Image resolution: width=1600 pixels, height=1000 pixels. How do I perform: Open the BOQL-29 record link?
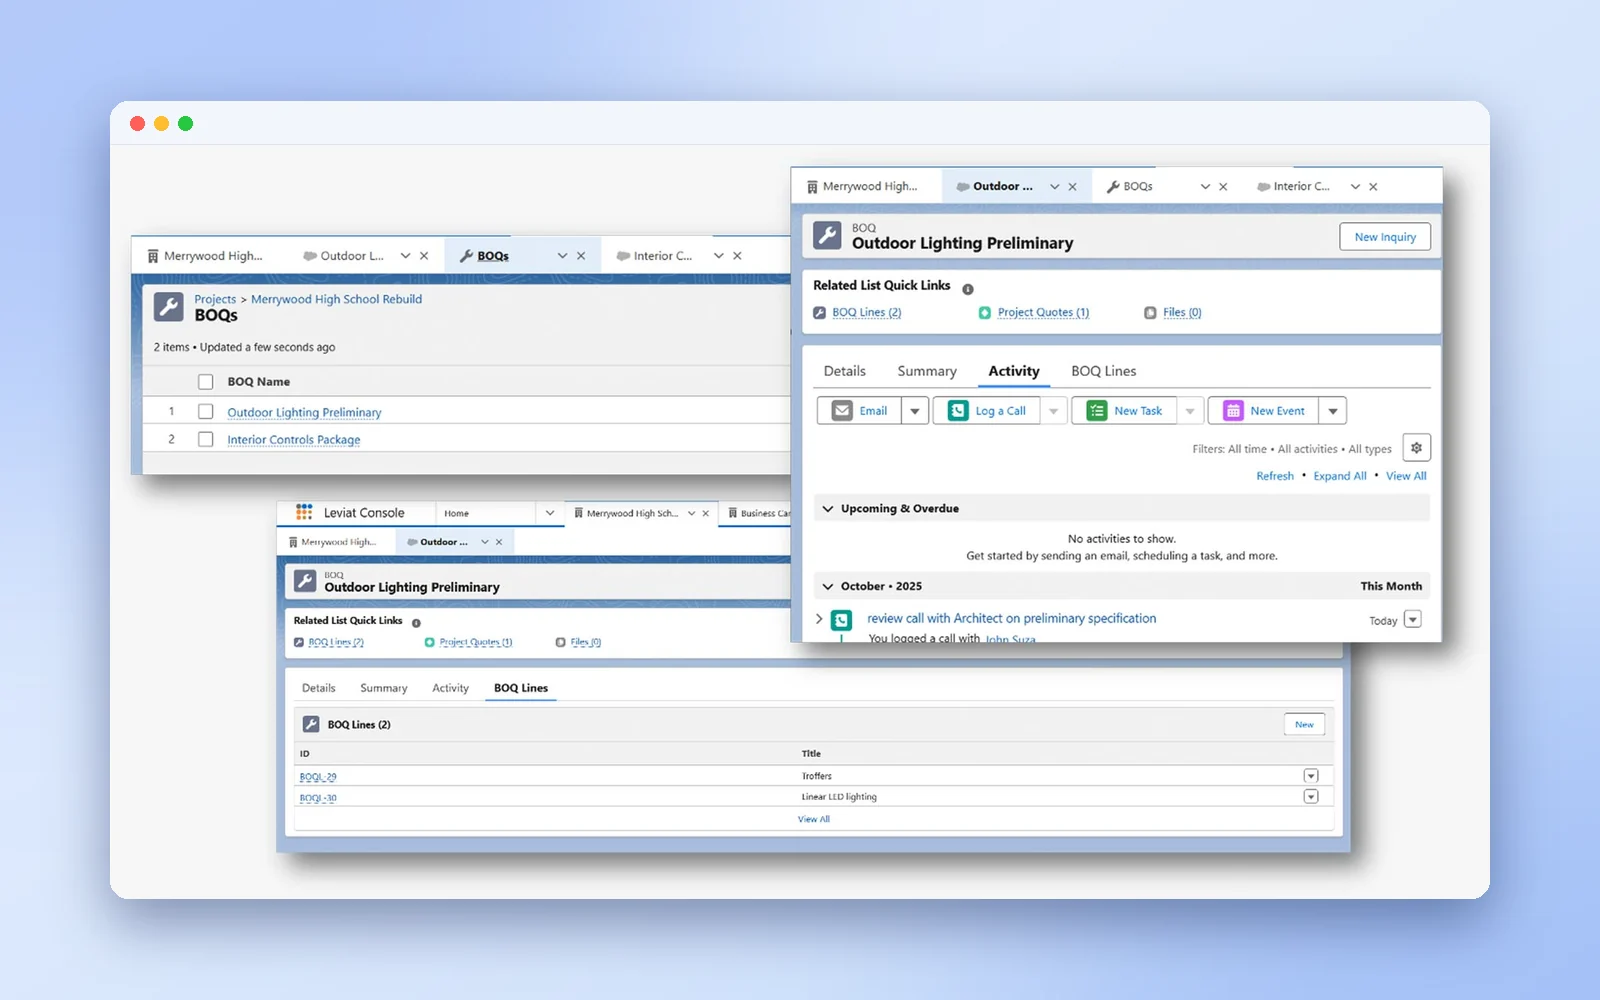coord(318,777)
